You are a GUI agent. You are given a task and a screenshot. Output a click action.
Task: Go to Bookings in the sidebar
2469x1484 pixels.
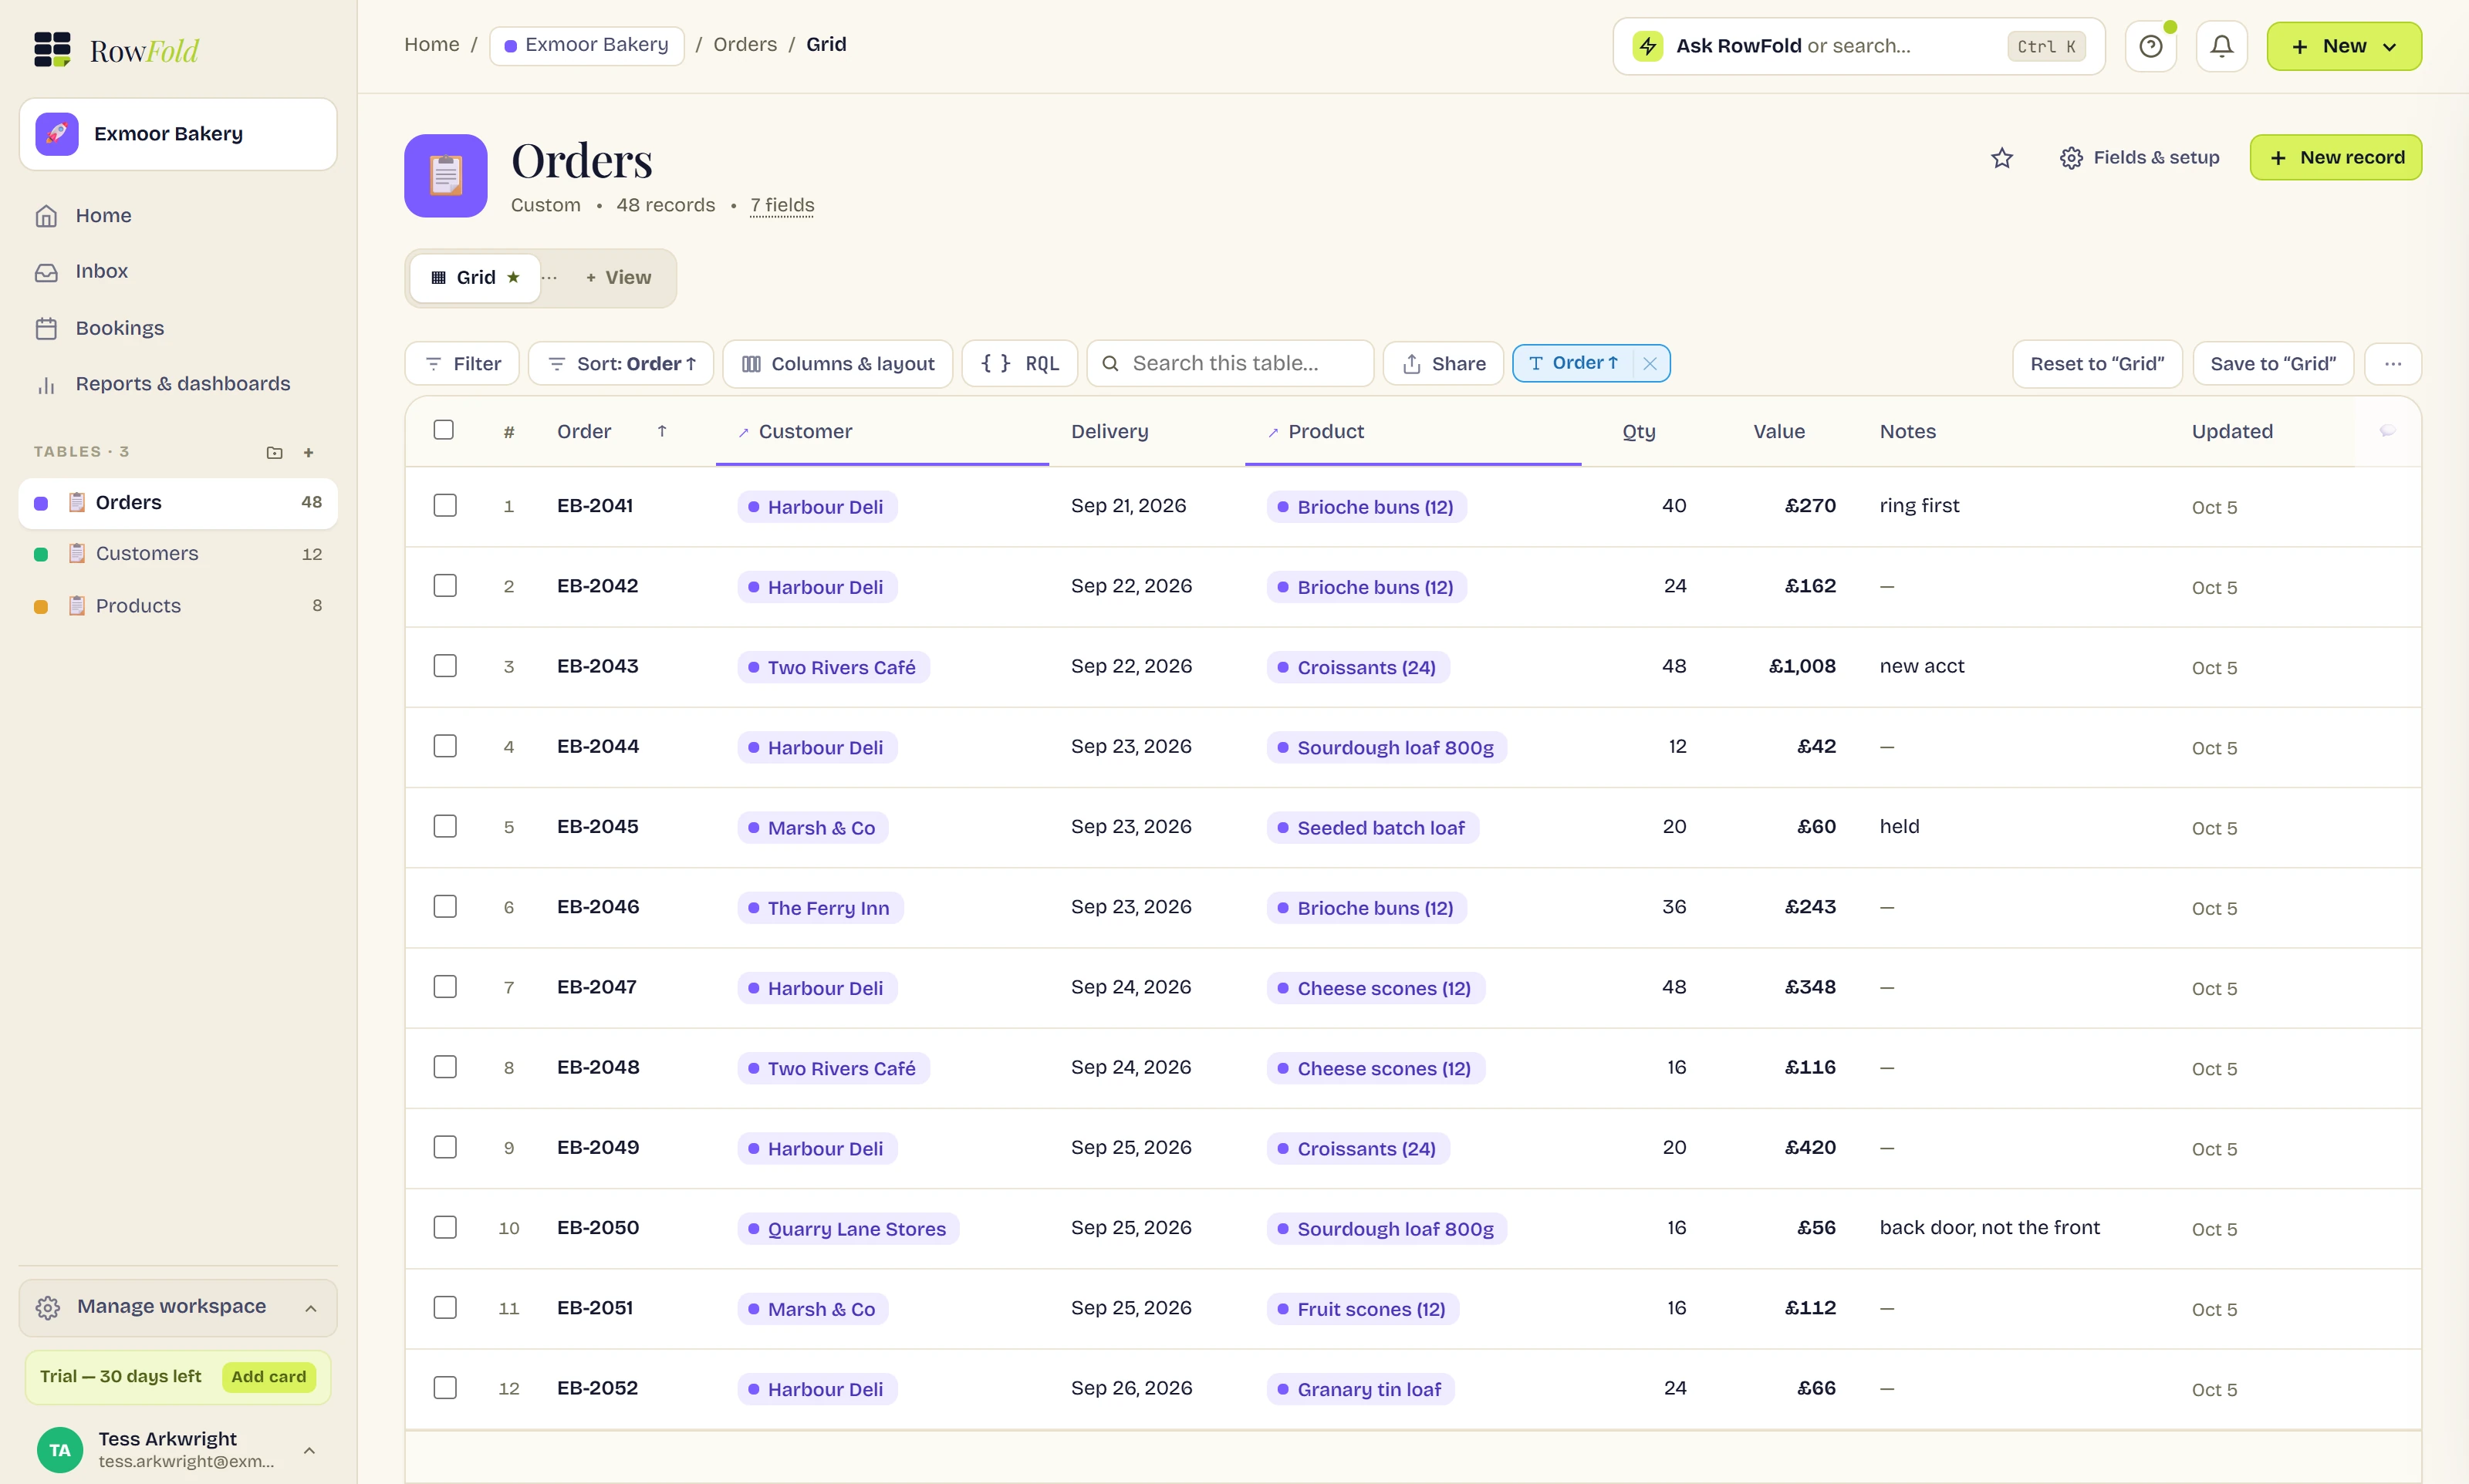178,328
